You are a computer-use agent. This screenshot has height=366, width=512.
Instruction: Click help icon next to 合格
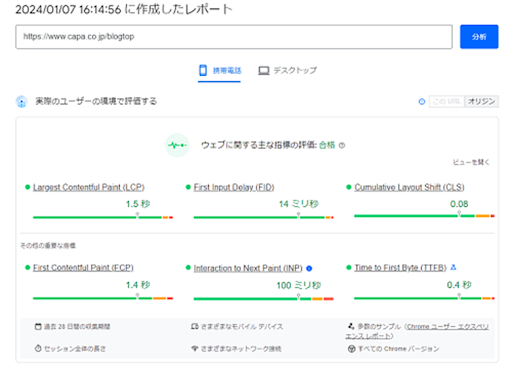(x=342, y=145)
